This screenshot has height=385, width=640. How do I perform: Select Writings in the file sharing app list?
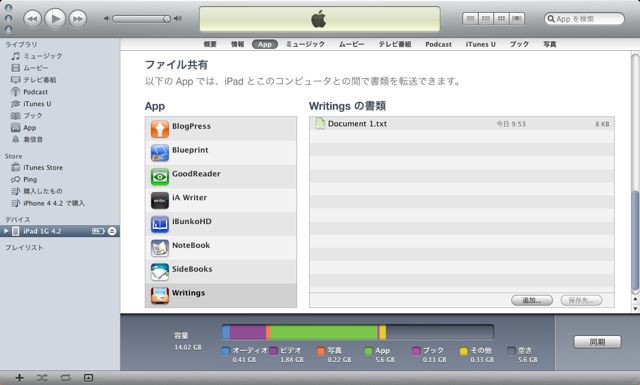click(221, 295)
